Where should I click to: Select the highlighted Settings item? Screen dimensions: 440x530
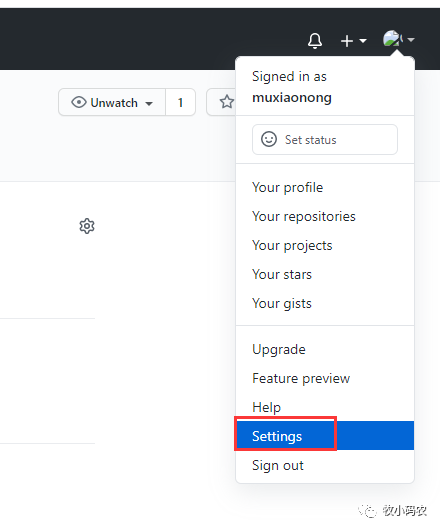(325, 436)
